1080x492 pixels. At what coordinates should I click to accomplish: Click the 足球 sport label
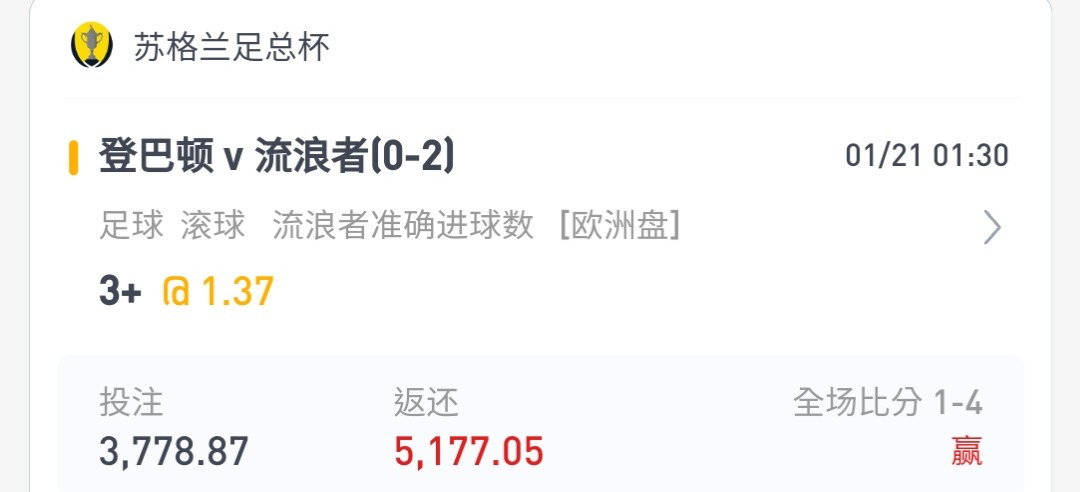tap(132, 225)
